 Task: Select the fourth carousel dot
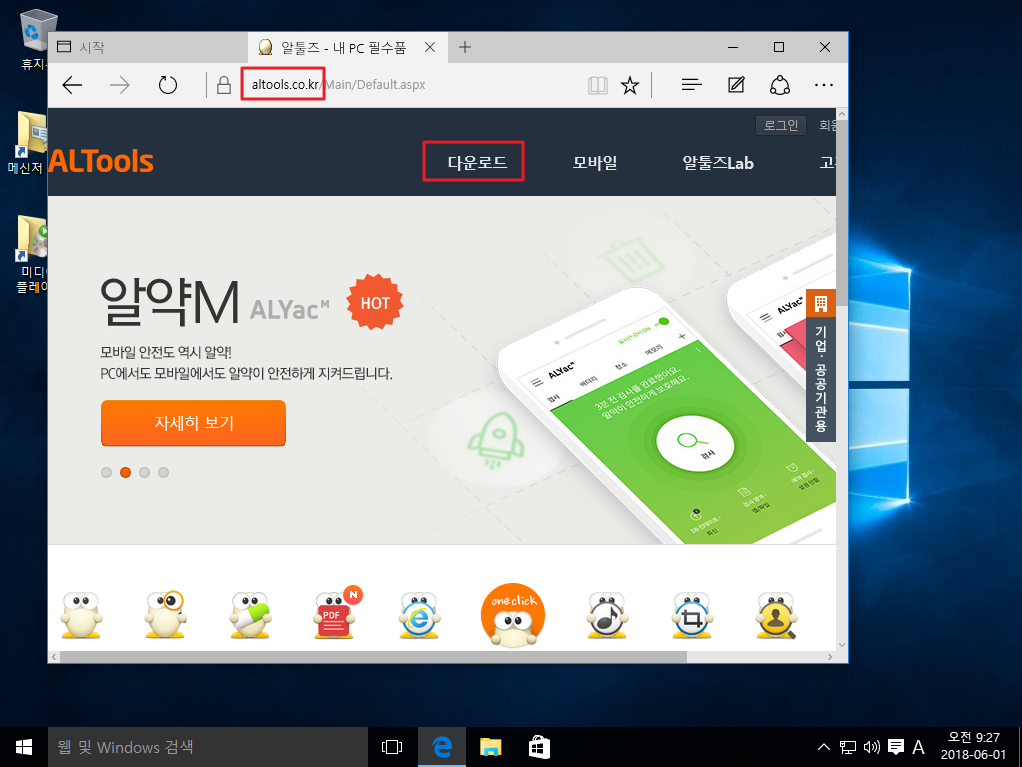pos(163,472)
